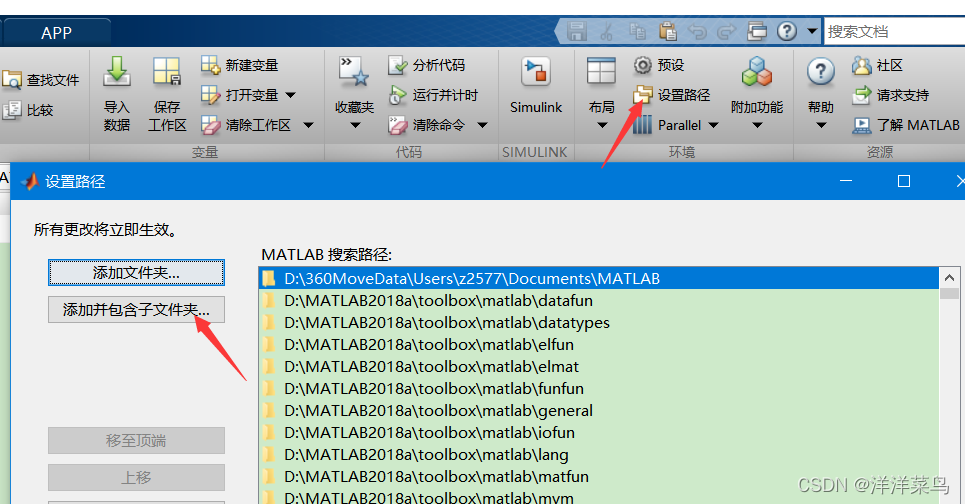965x504 pixels.
Task: Select the toolbox\matlab\elfun path row
Action: click(599, 345)
